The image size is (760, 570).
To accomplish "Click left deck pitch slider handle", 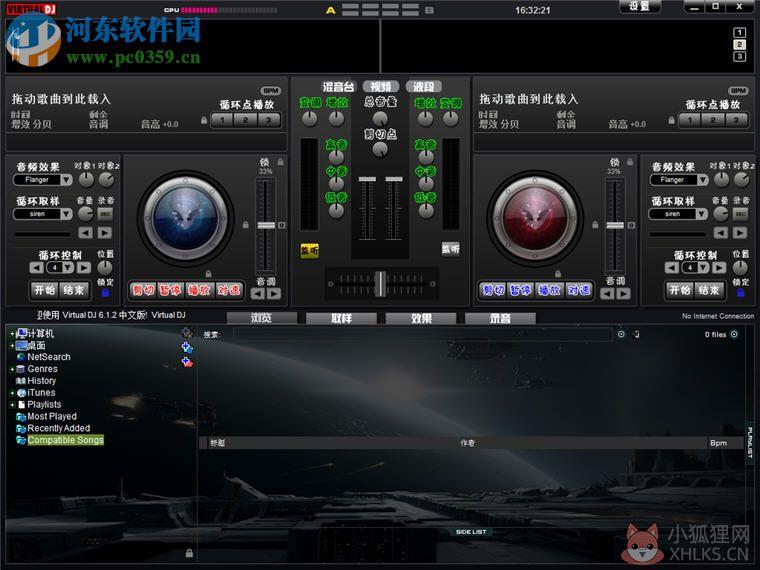I will click(x=266, y=225).
